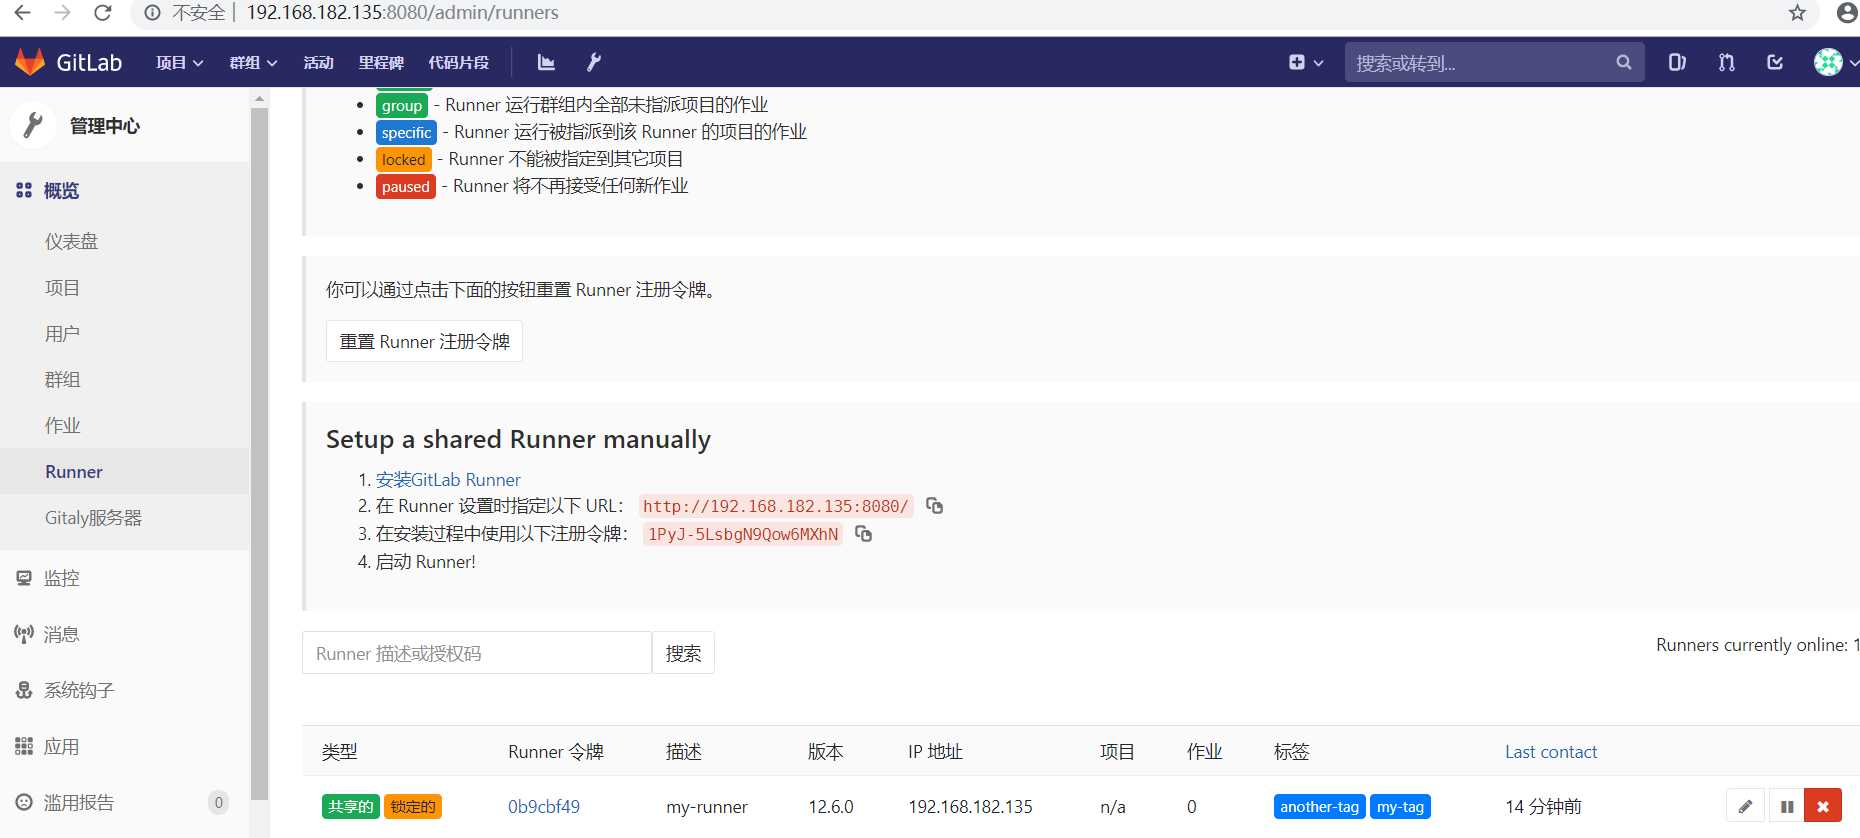Open admin area wrench icon in navbar

(x=593, y=62)
